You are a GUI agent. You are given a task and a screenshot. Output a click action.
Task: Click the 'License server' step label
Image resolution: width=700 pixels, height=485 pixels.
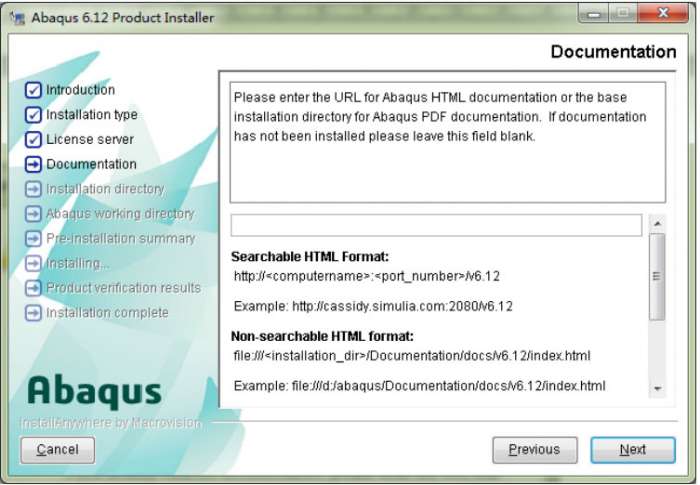(90, 139)
